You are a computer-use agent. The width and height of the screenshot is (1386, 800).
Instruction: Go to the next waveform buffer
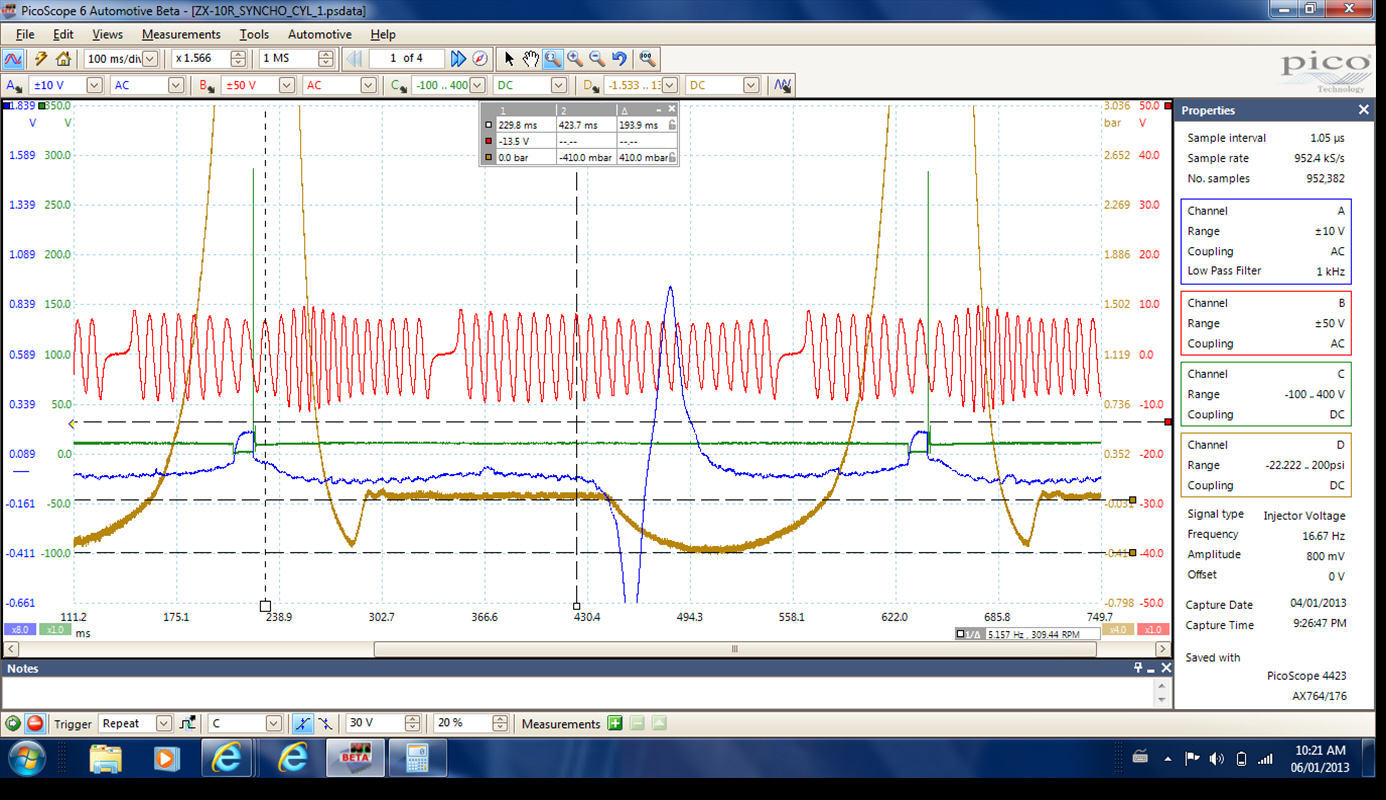point(458,59)
